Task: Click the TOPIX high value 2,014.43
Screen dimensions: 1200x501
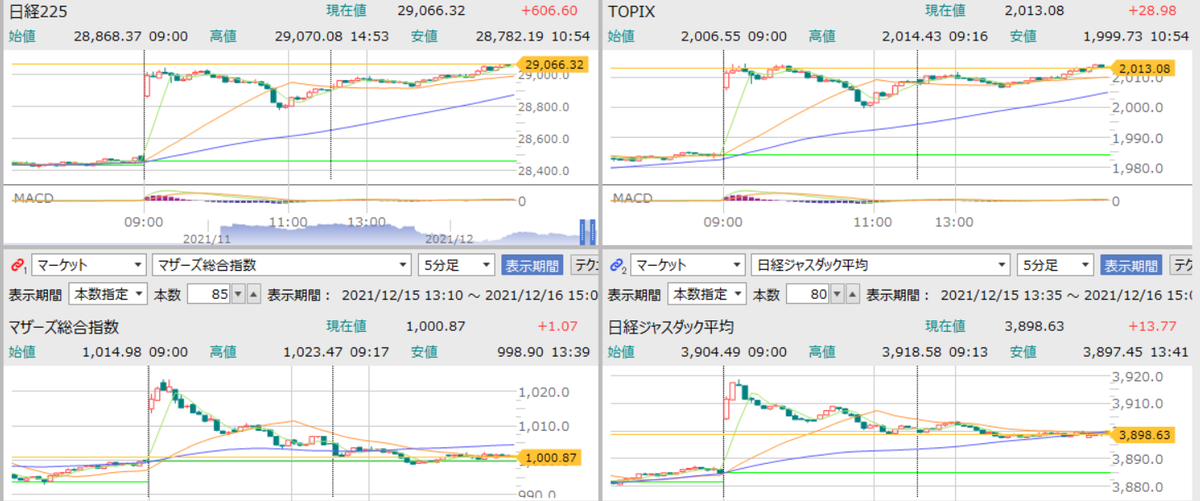Action: (911, 35)
